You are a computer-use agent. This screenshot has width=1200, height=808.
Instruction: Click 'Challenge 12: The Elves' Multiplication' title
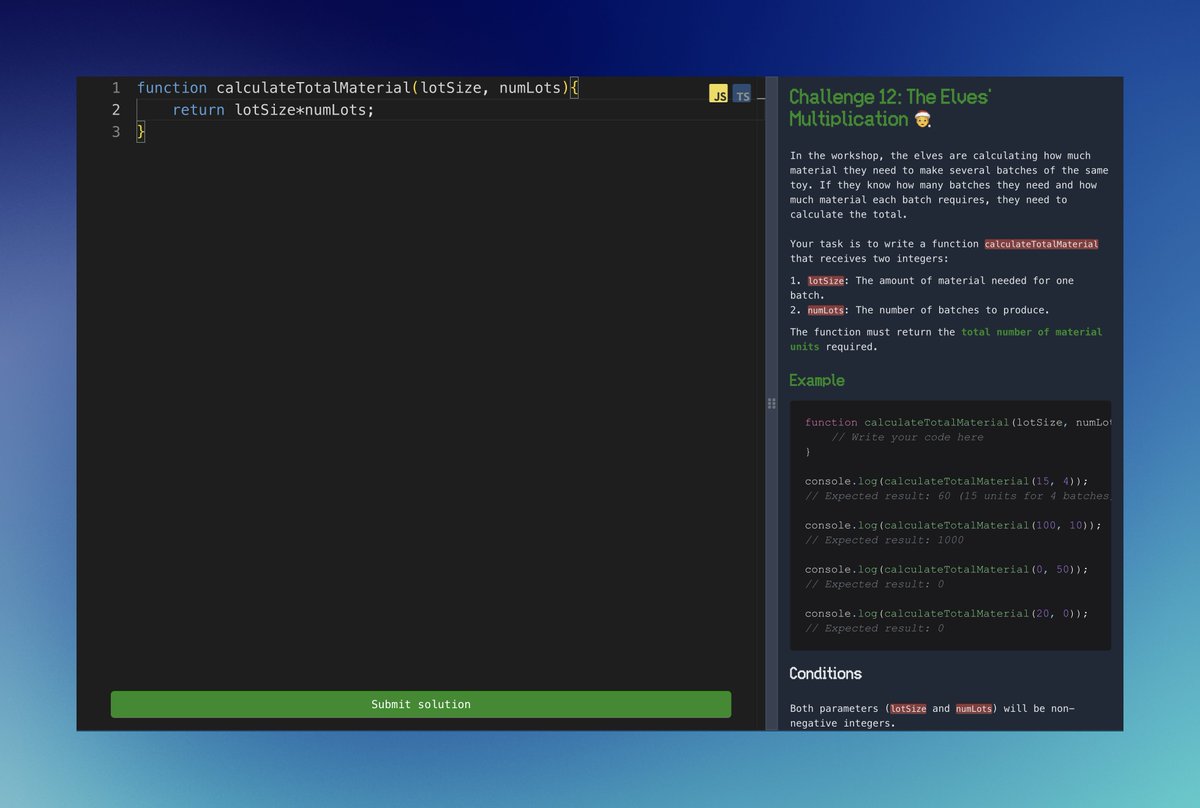[x=890, y=107]
